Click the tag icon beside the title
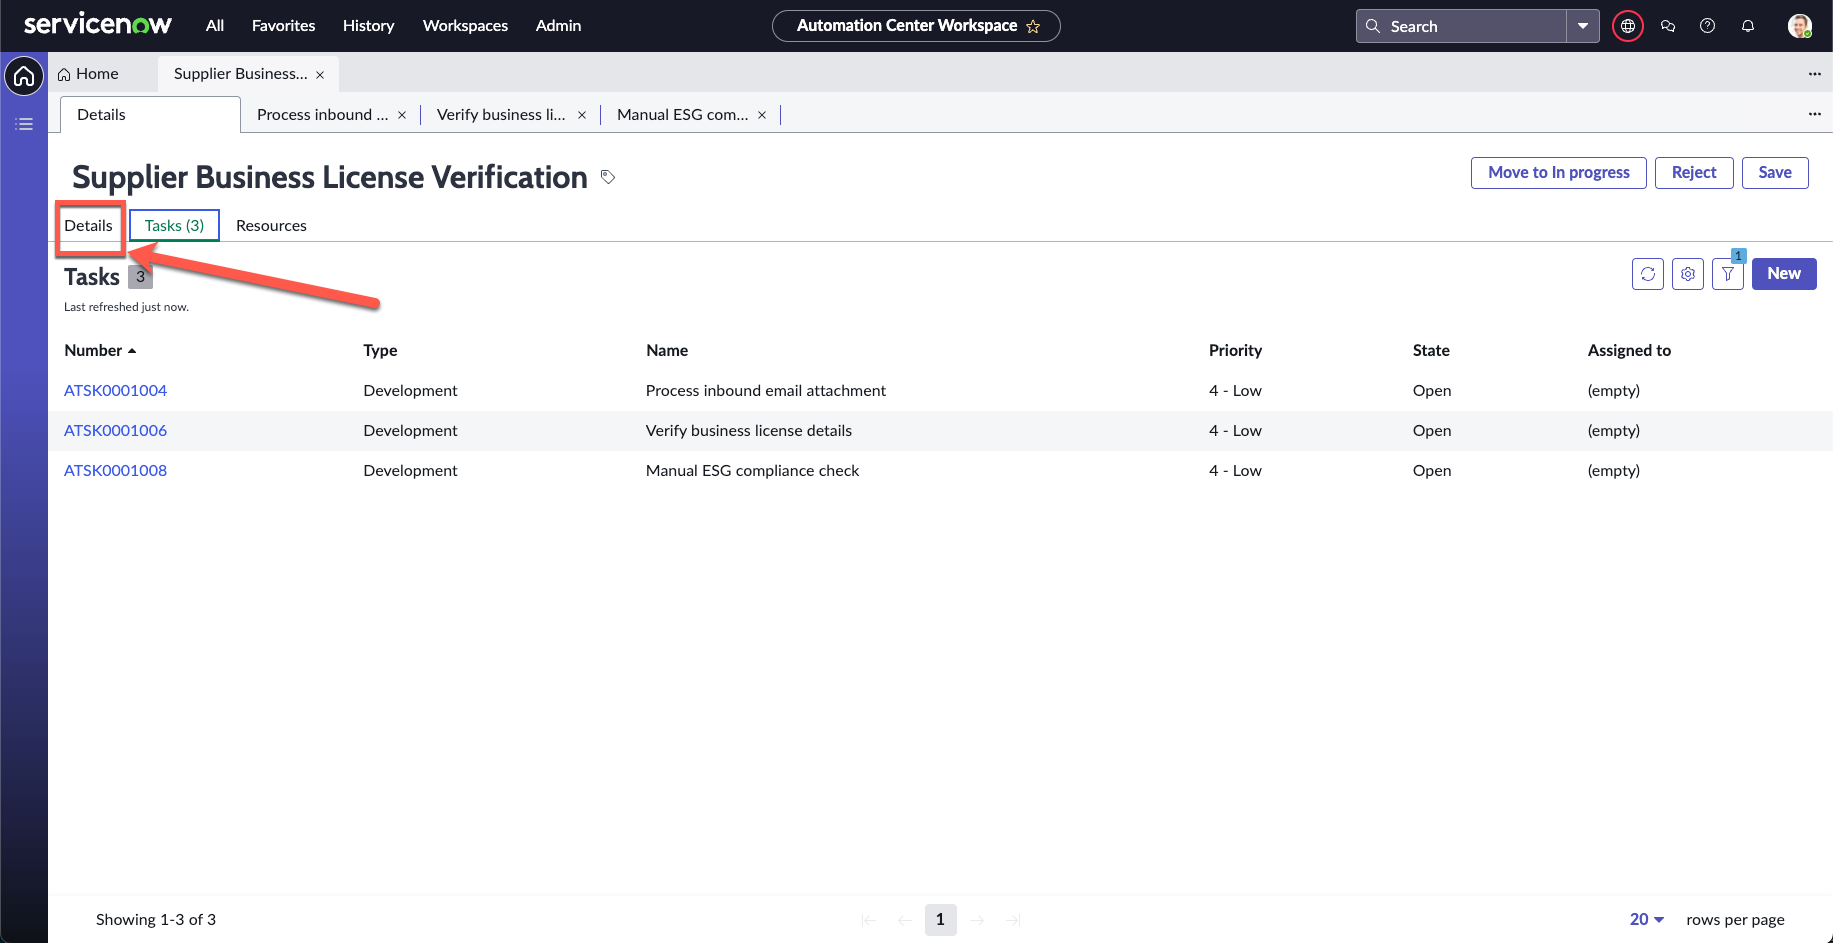The height and width of the screenshot is (943, 1833). pos(607,177)
